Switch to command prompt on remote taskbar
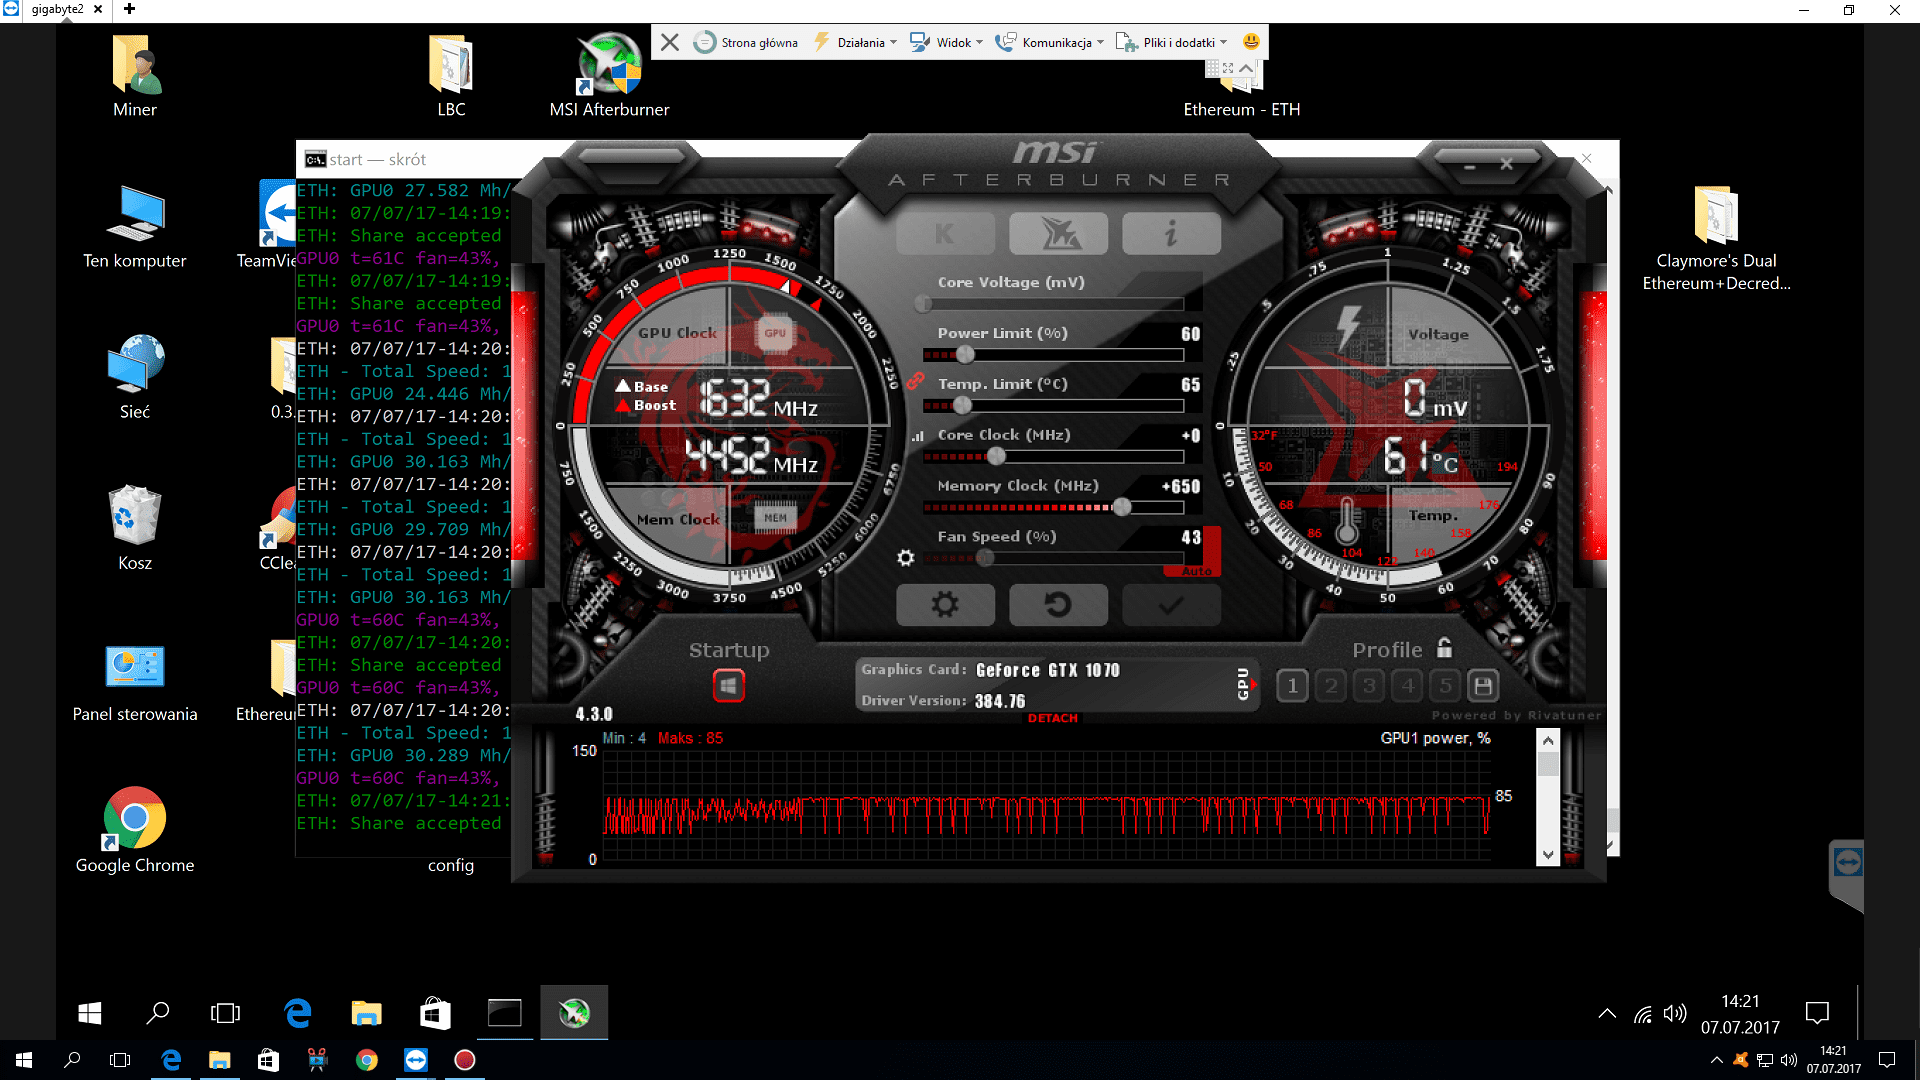1920x1080 pixels. [x=505, y=1013]
